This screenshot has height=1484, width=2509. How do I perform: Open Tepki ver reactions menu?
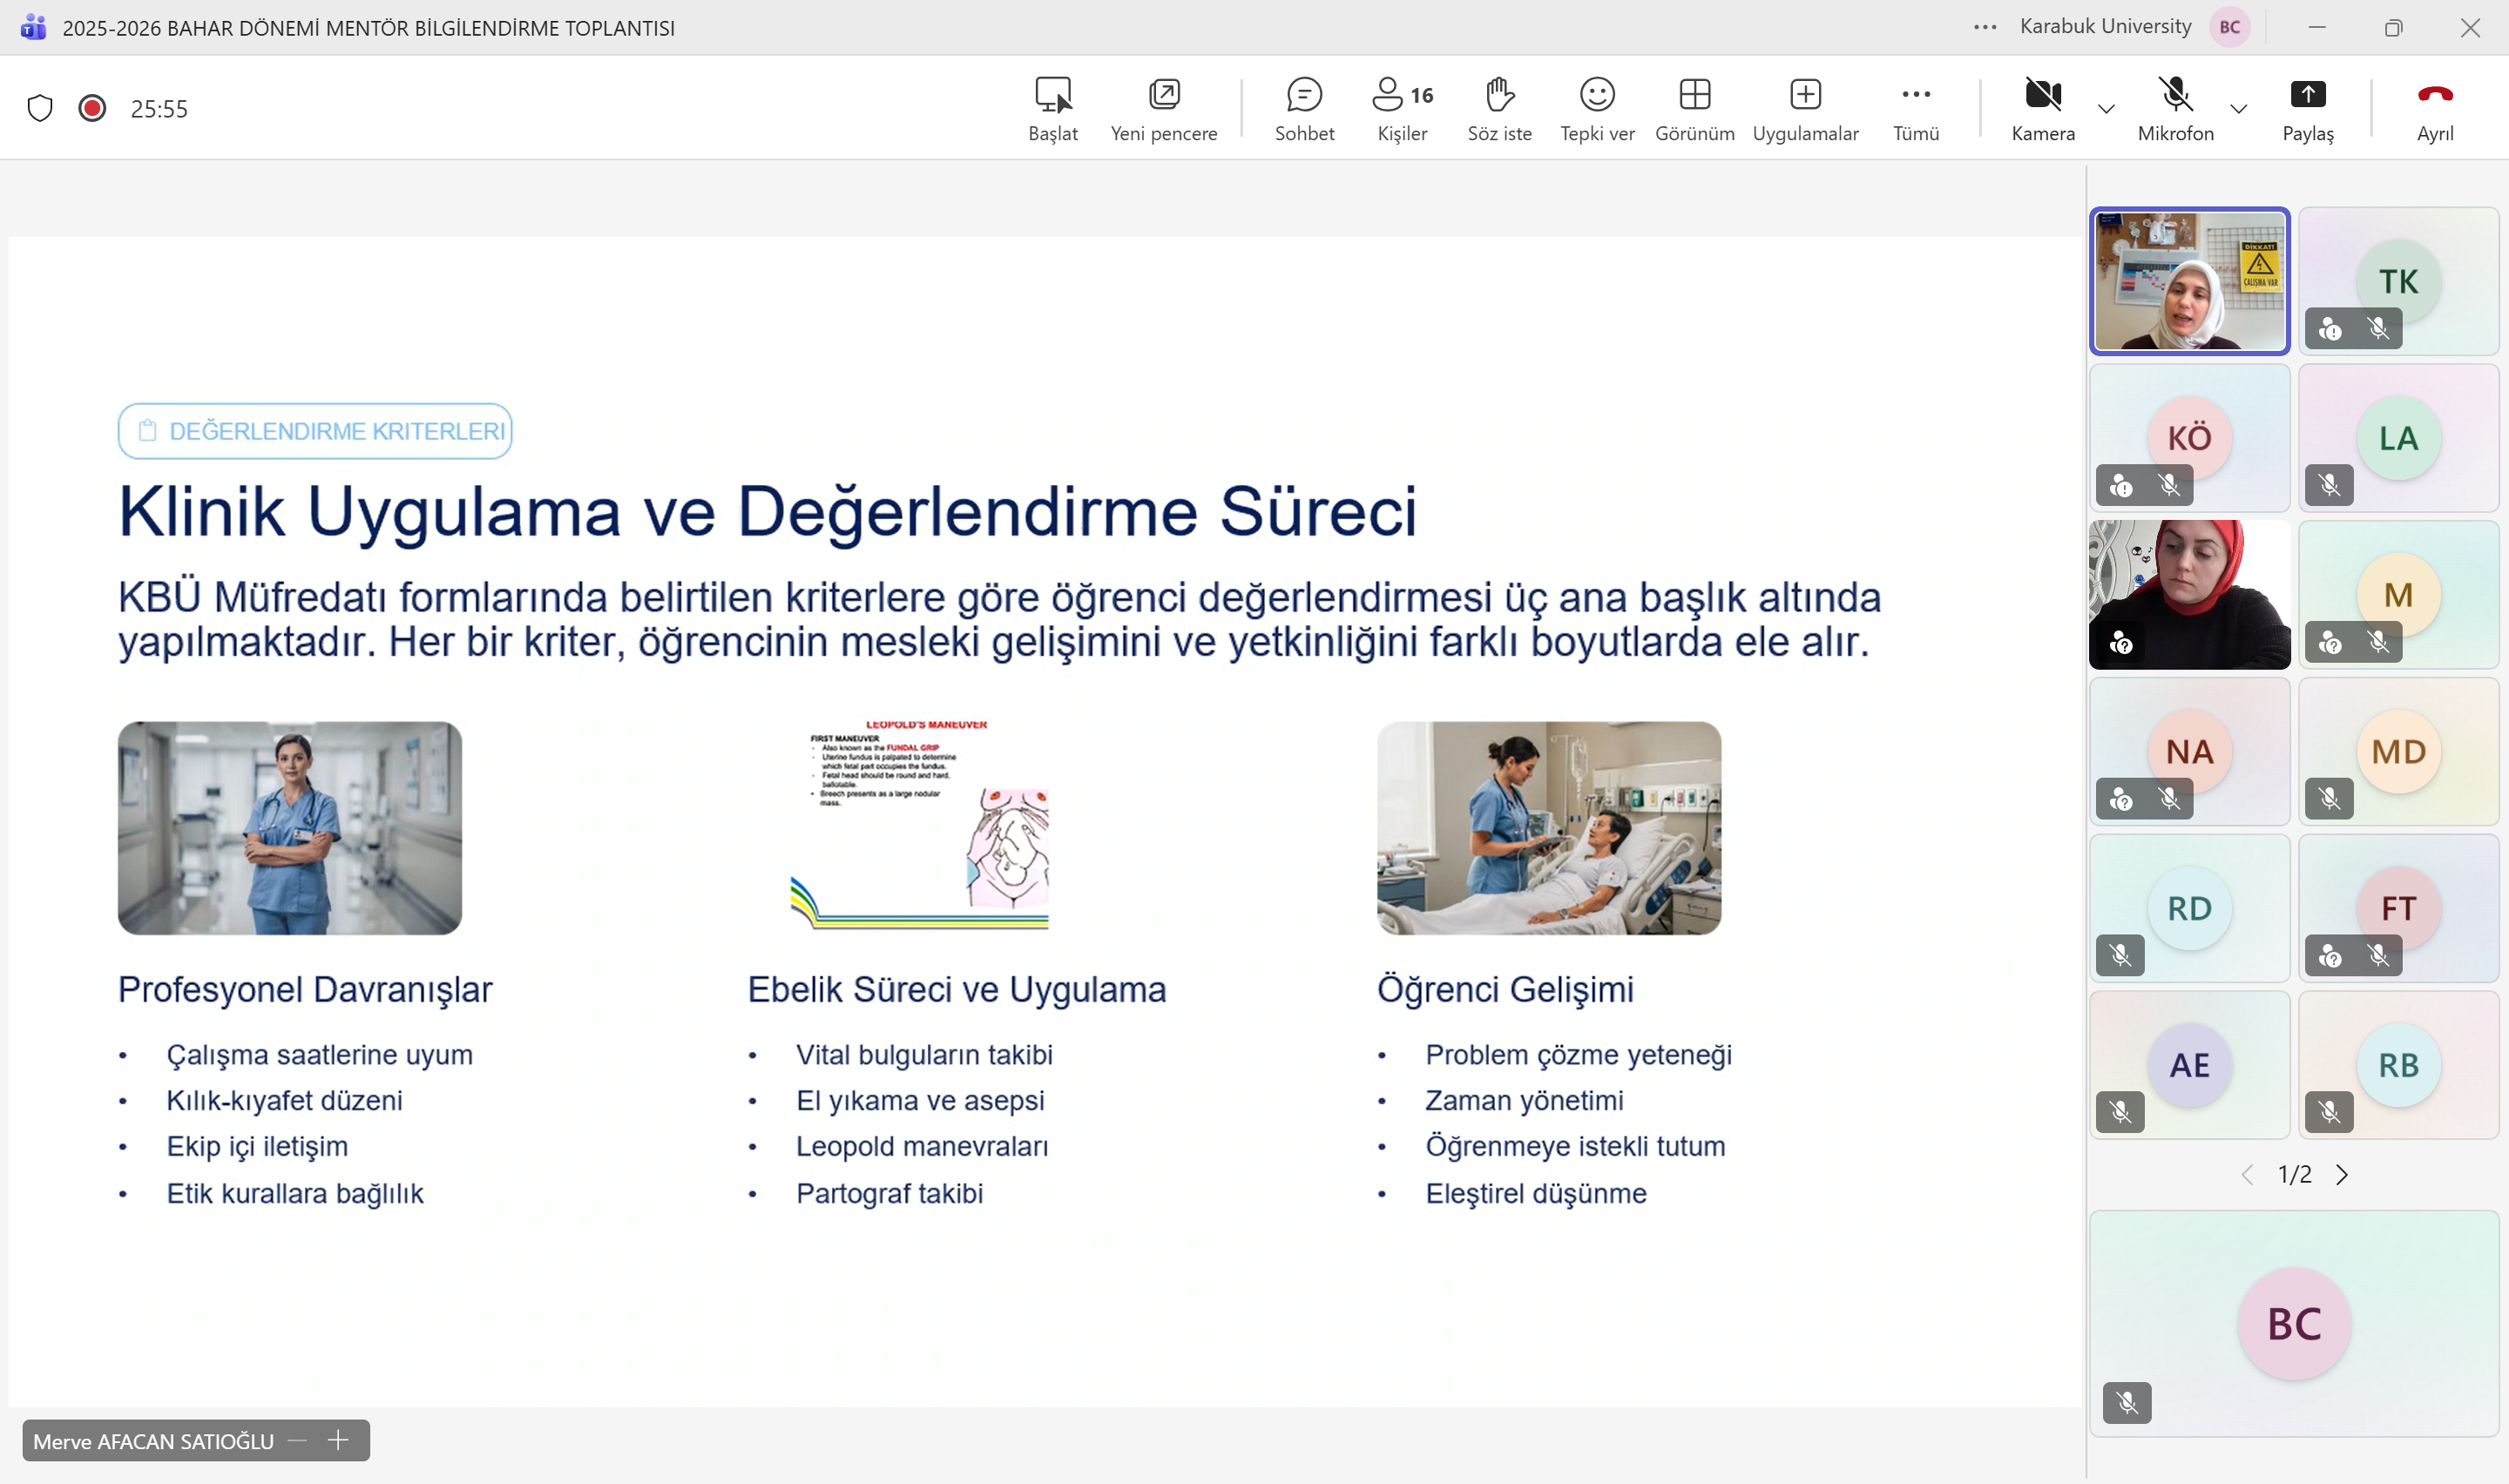[x=1597, y=108]
